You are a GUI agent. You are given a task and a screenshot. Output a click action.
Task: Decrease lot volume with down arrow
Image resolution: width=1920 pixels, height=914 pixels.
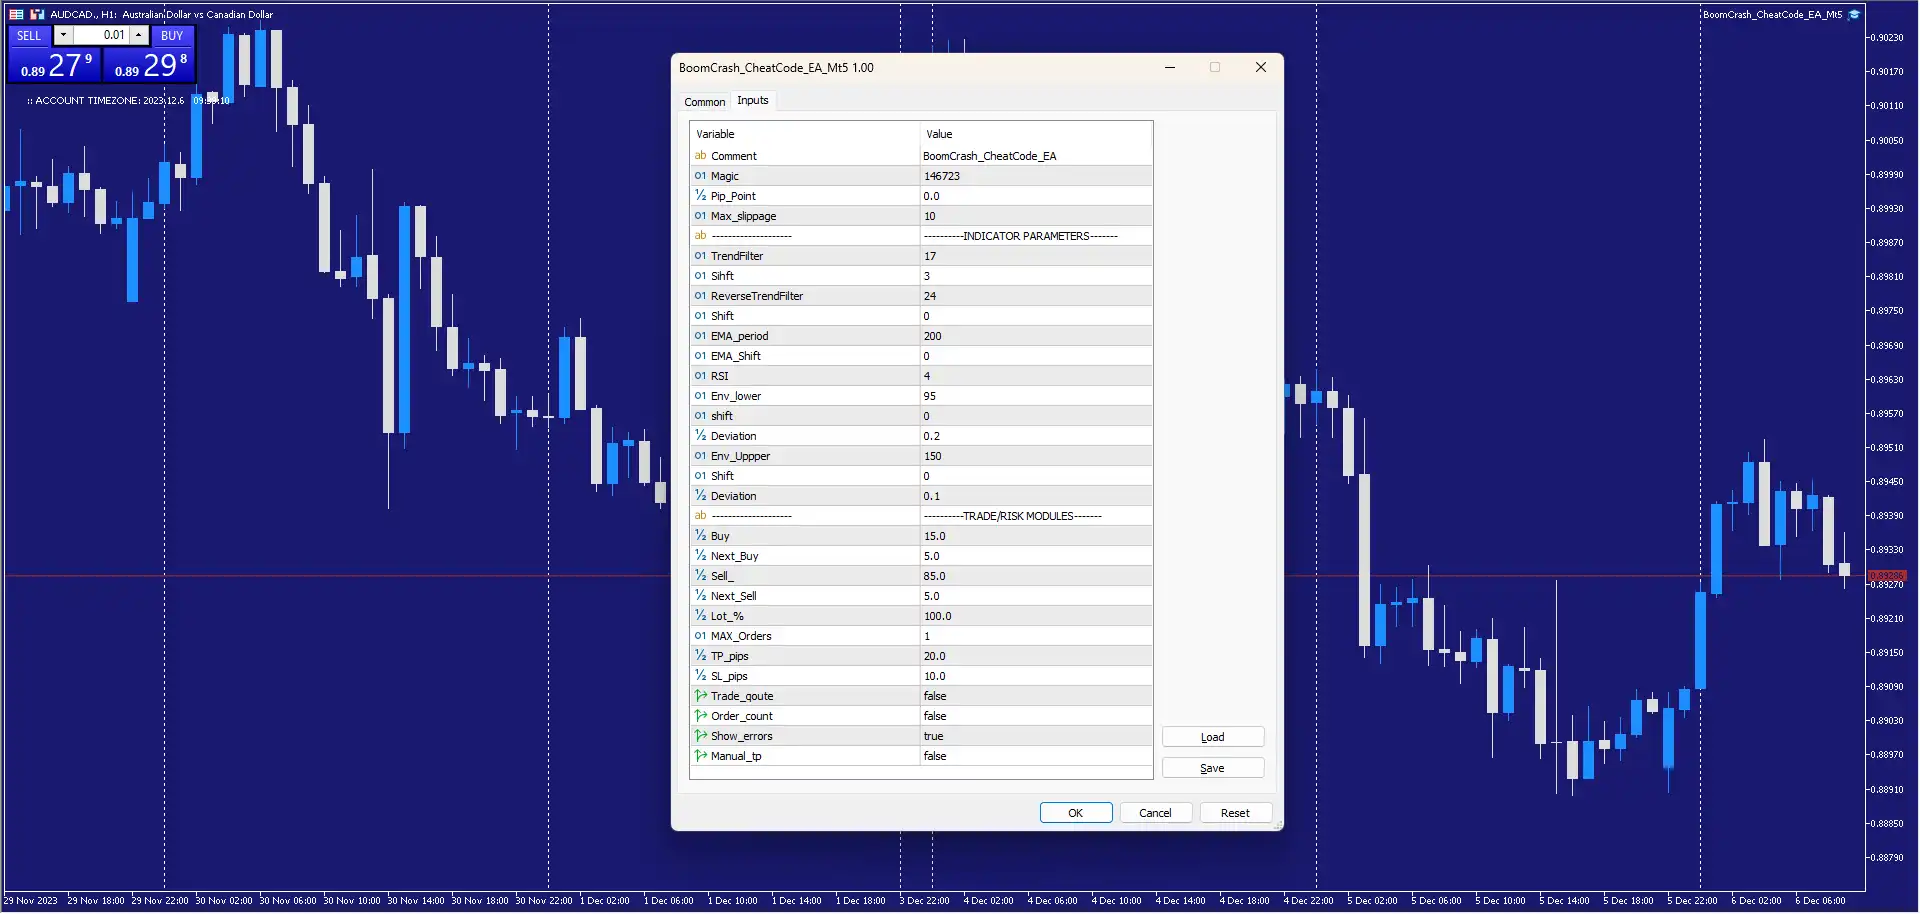pyautogui.click(x=63, y=35)
